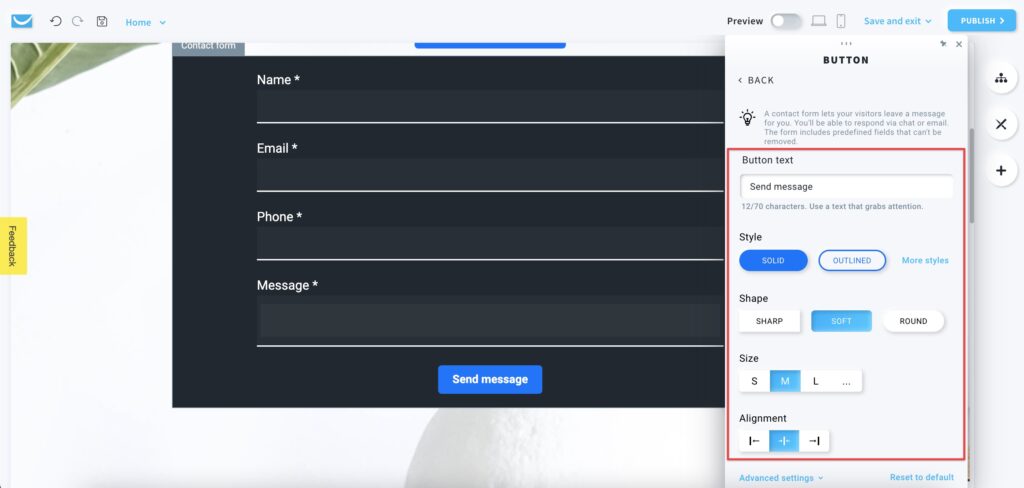Expand Advanced settings
The height and width of the screenshot is (488, 1024).
click(x=781, y=478)
